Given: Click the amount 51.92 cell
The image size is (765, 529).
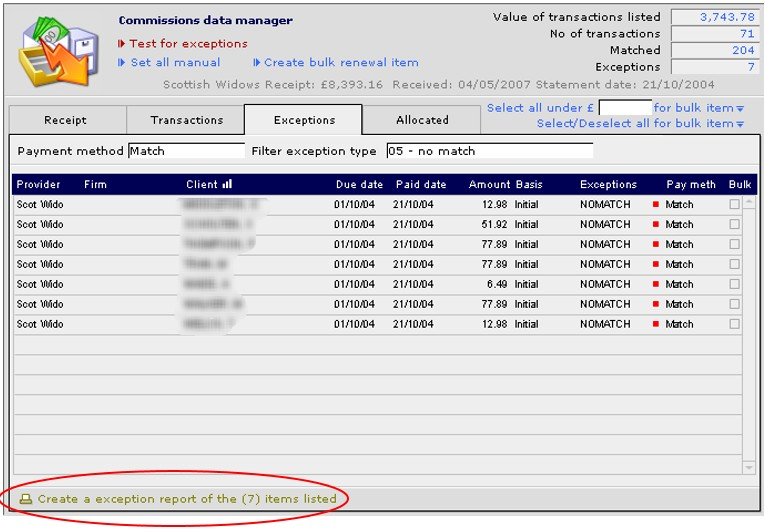Looking at the screenshot, I should pos(494,224).
